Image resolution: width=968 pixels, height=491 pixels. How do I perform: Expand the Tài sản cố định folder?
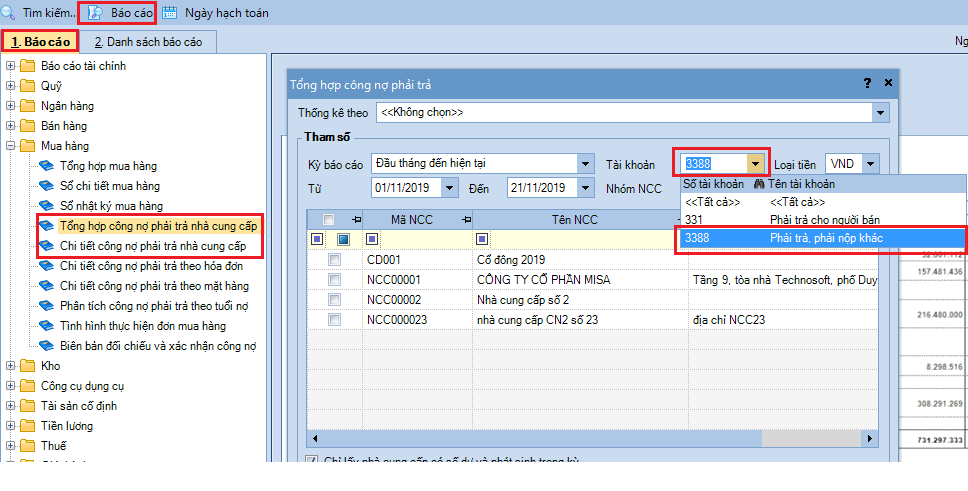click(10, 406)
